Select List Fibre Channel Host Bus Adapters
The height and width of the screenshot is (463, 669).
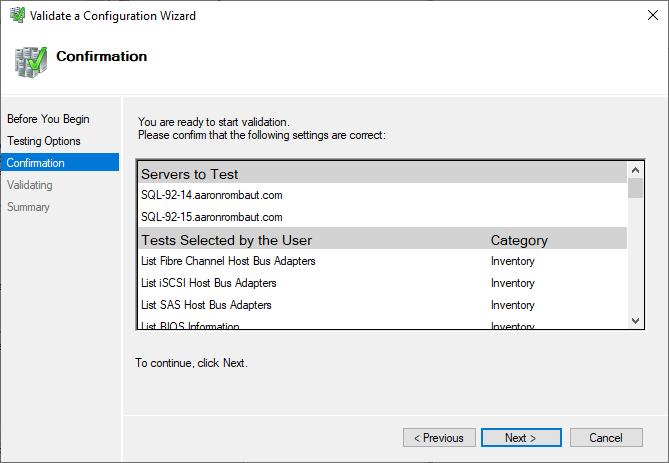[x=228, y=261]
